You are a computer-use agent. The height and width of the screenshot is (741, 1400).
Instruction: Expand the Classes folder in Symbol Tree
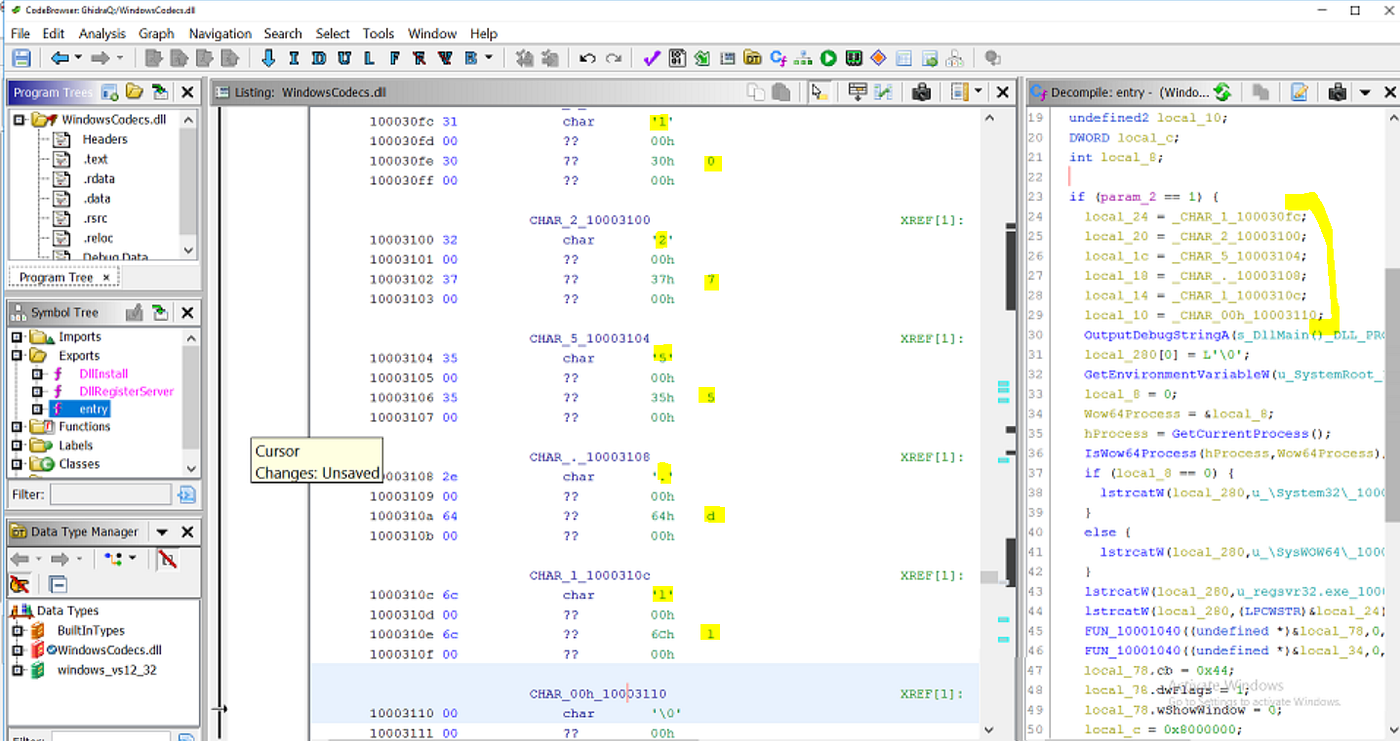coord(17,464)
